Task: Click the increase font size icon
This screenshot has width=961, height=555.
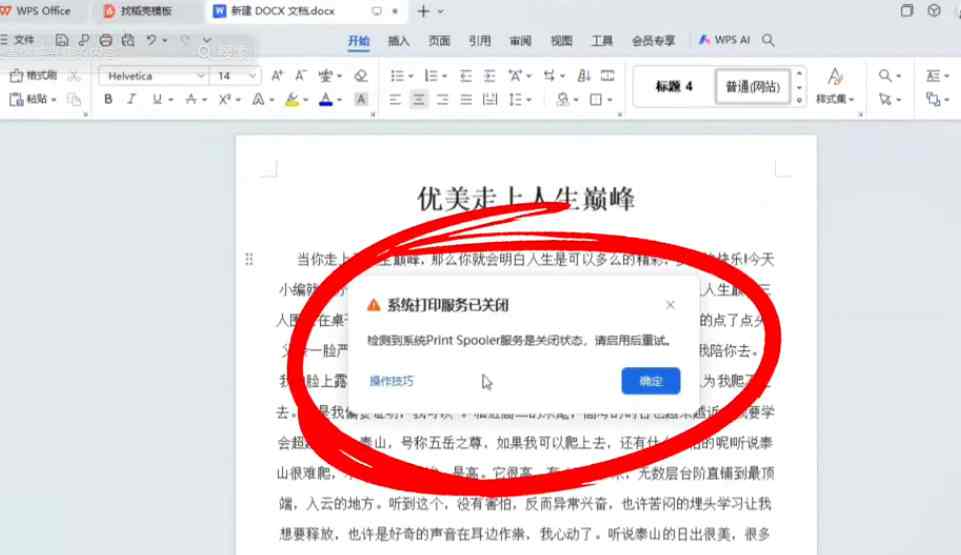Action: coord(277,76)
